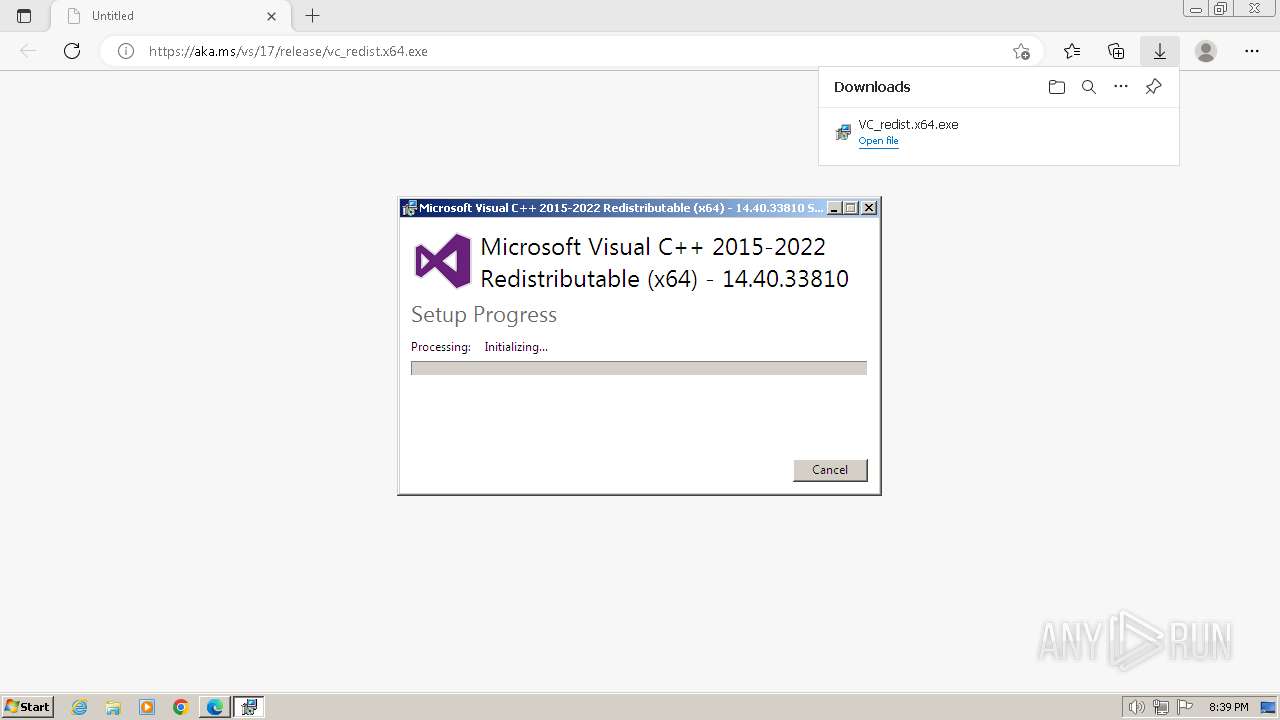Minimize the Edge browser window
Screen dimensions: 1280x720
(x=1196, y=9)
